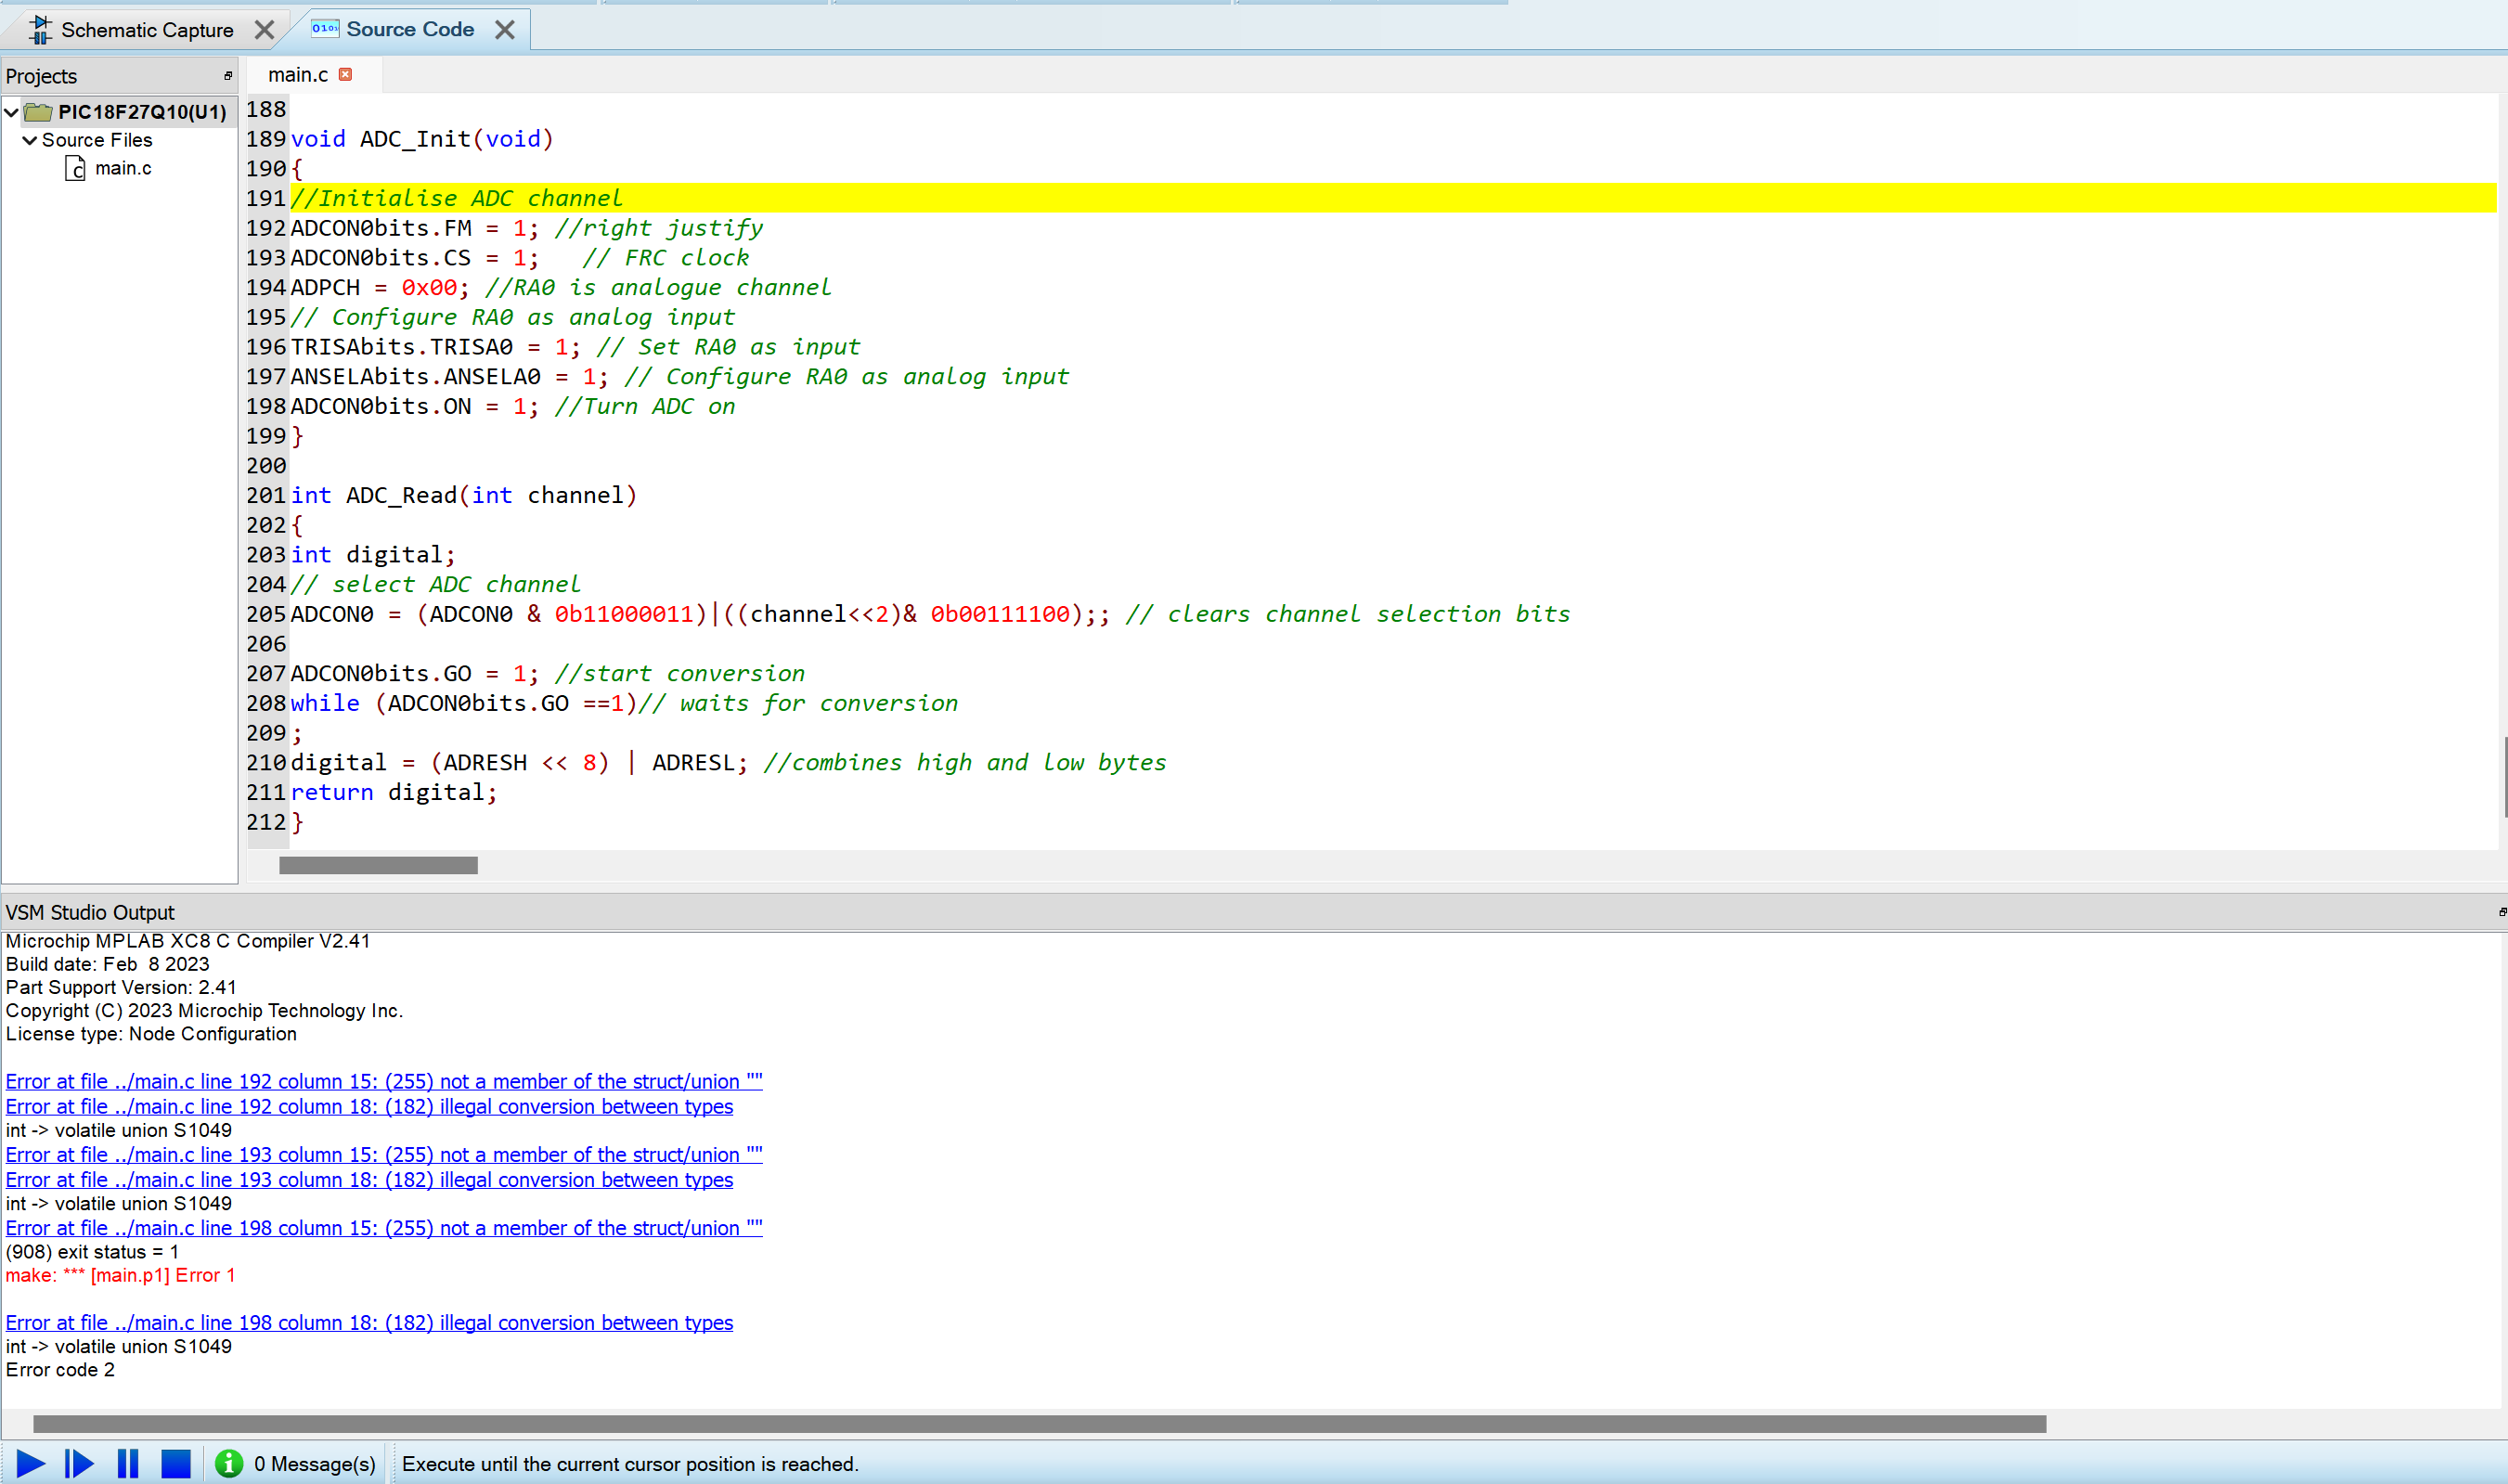Undock the VSM Studio Output panel
This screenshot has width=2508, height=1484.
[x=2501, y=912]
